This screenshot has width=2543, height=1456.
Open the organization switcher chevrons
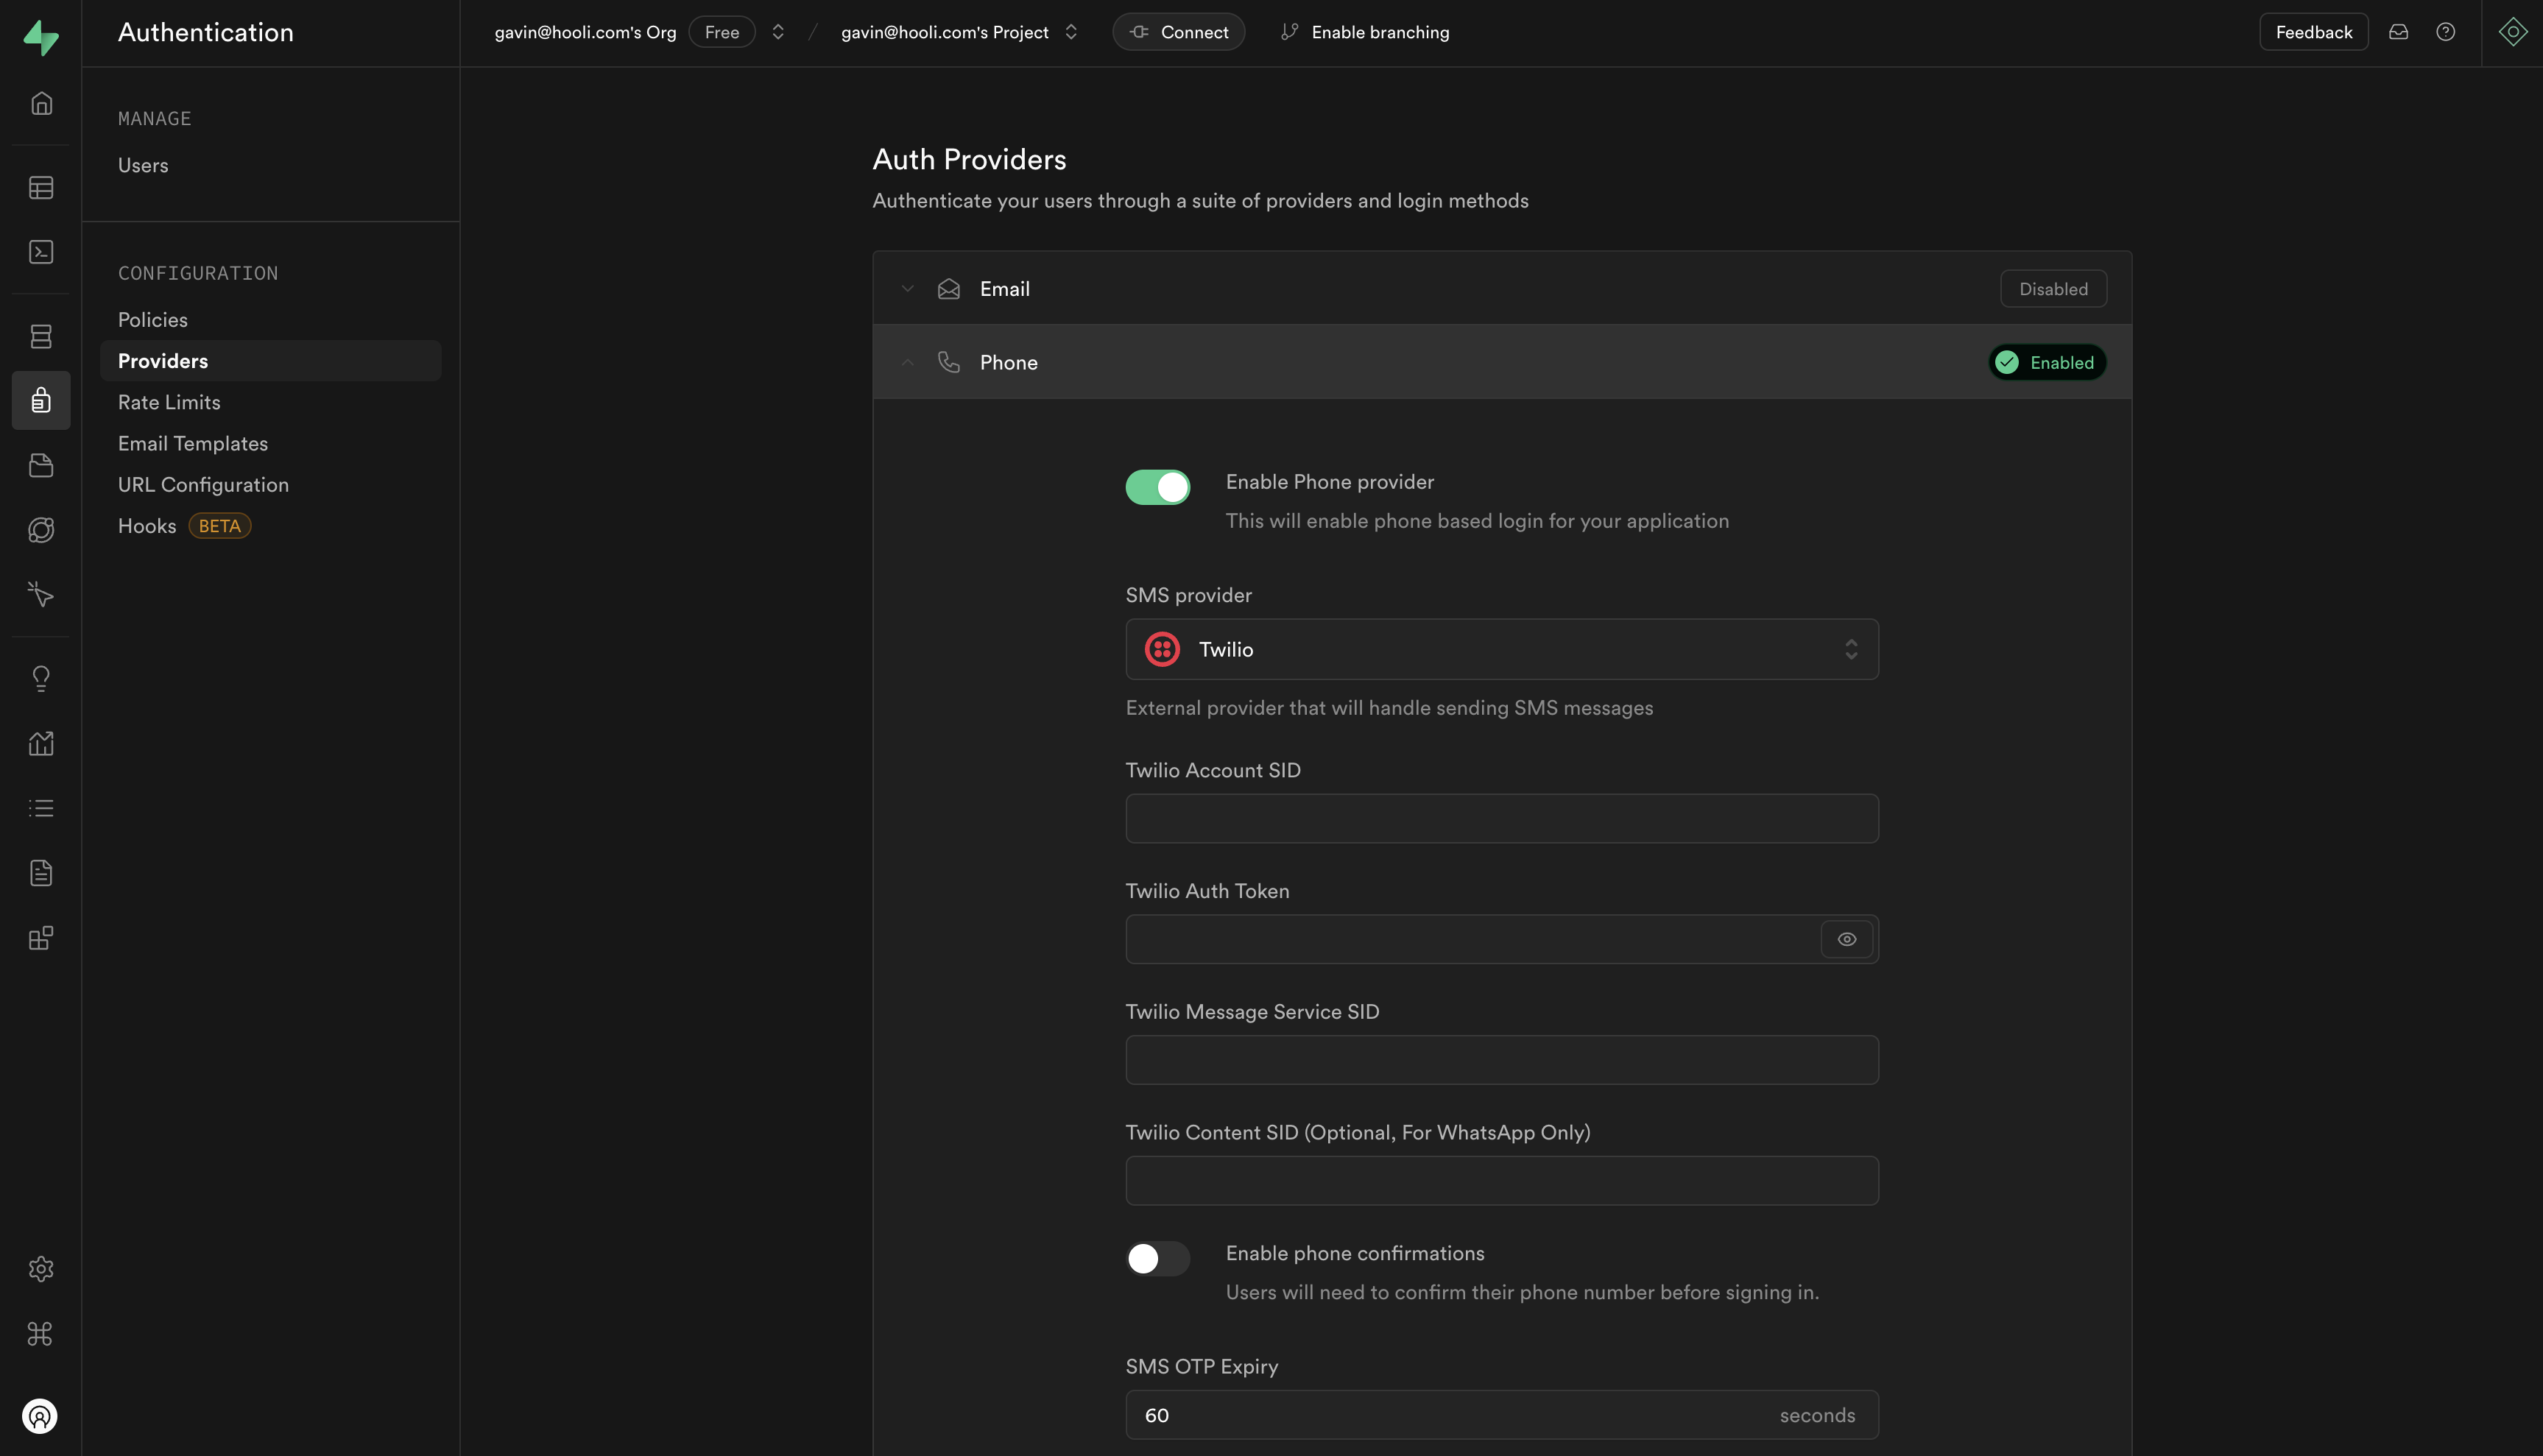click(x=778, y=32)
